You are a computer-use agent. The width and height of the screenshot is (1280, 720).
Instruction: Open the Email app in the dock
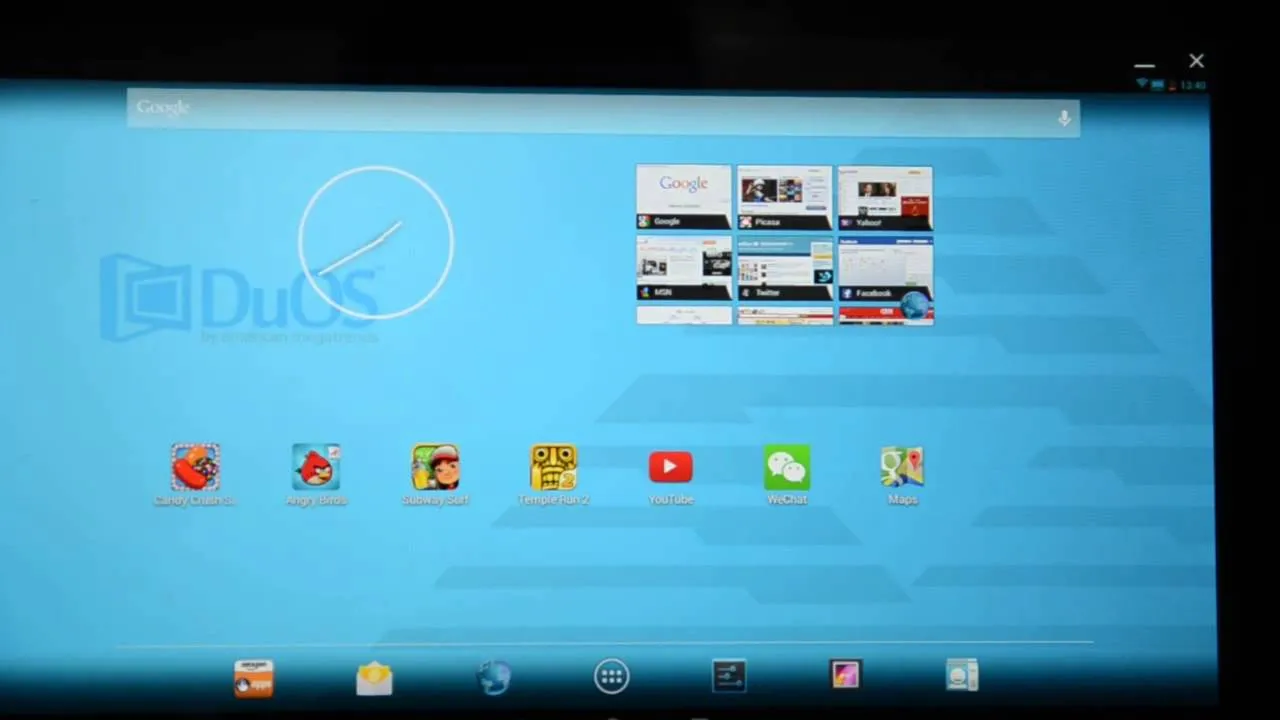pos(374,679)
